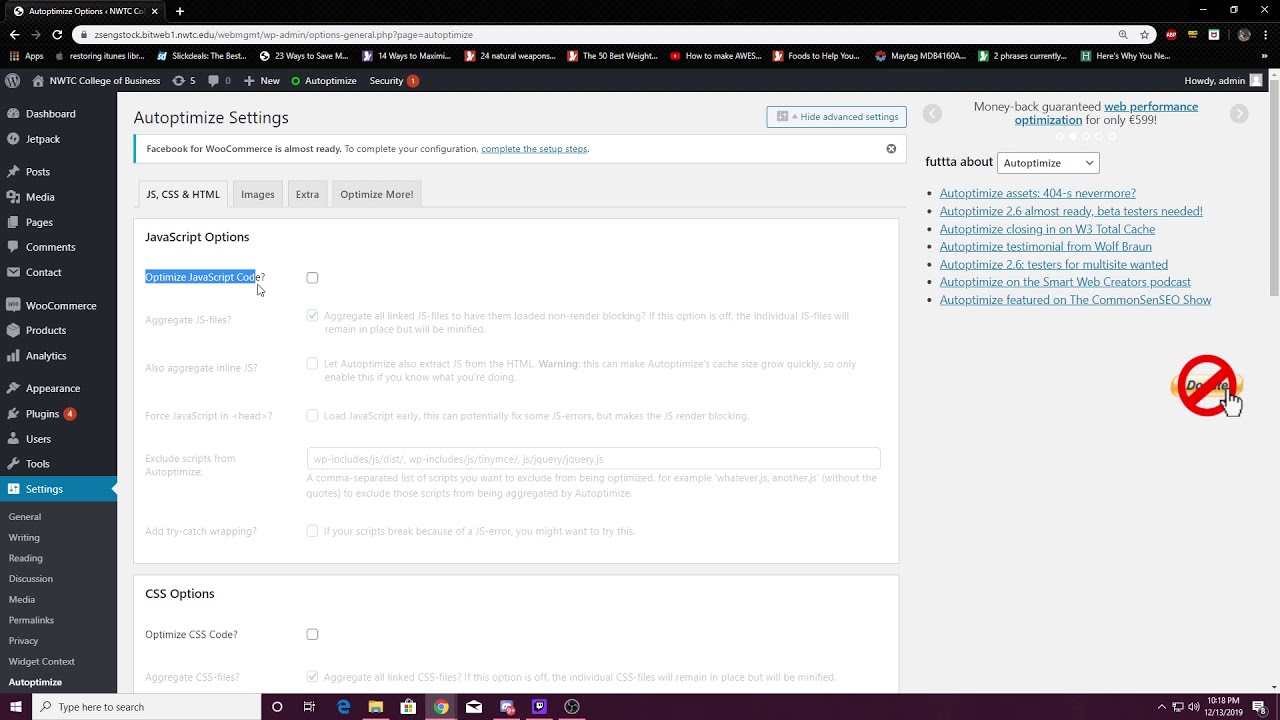Open Microsoft Edge from the taskbar

[343, 707]
